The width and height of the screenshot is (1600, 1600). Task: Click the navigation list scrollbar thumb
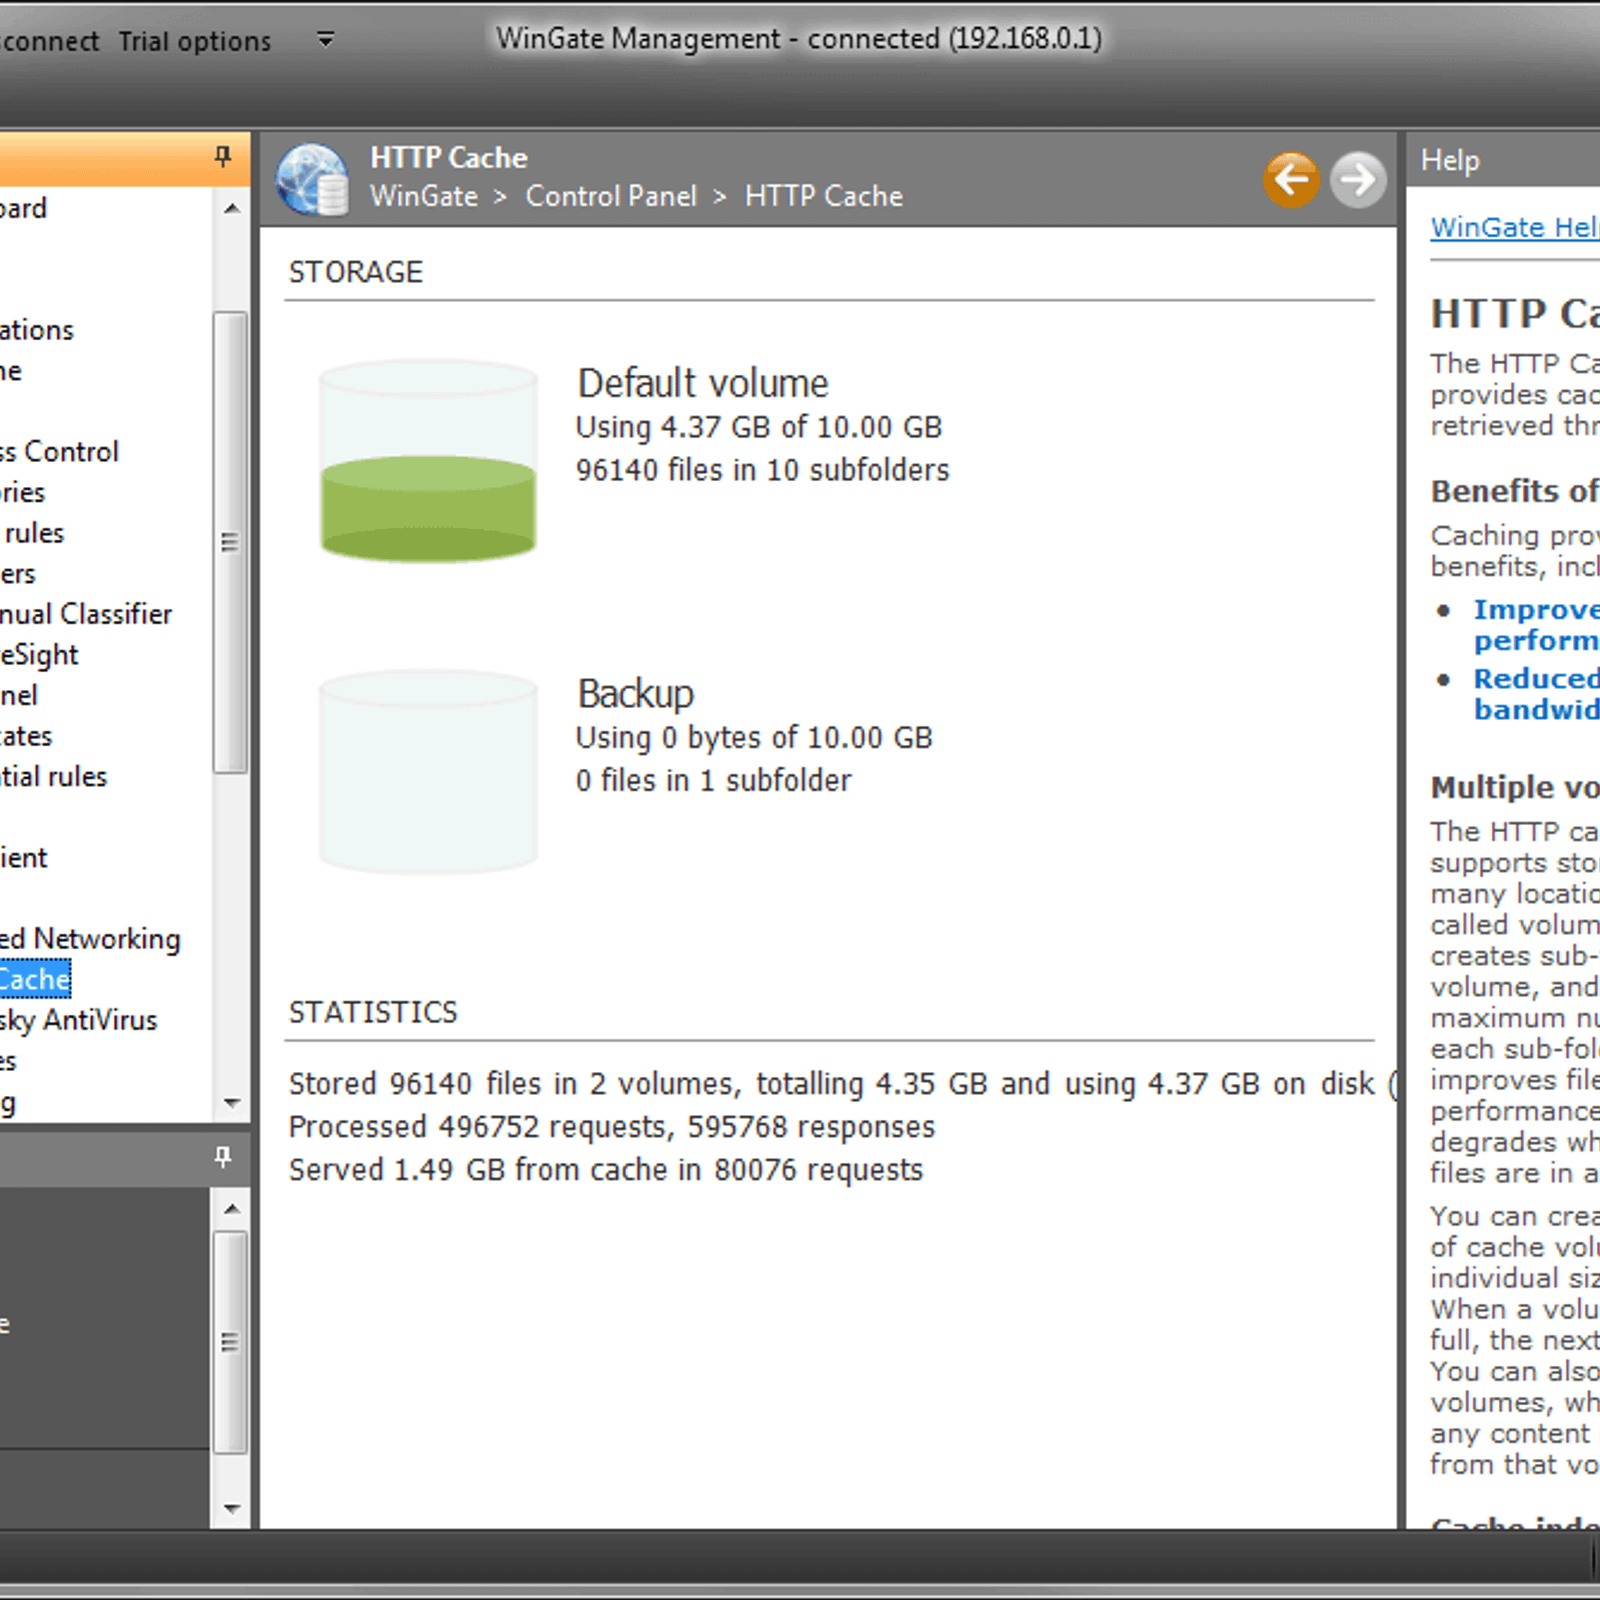click(x=231, y=542)
